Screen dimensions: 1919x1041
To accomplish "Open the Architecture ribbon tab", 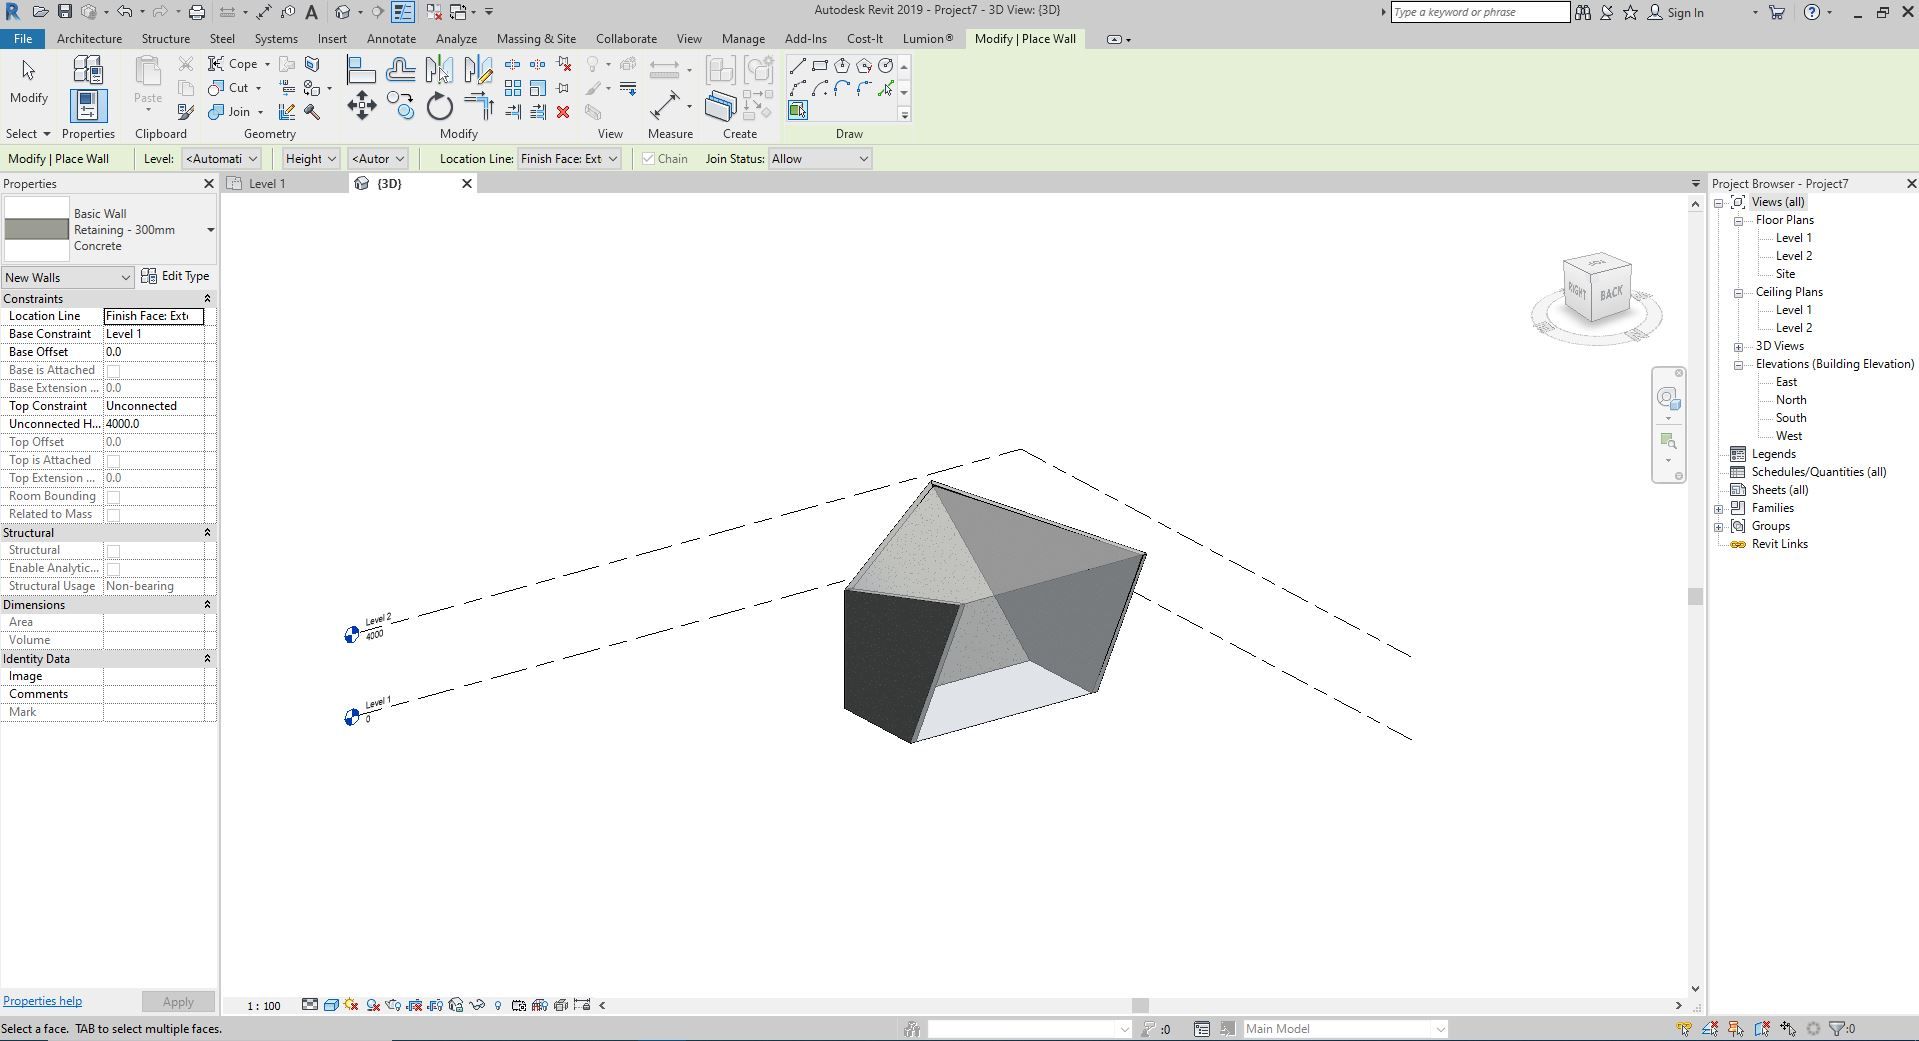I will tap(89, 39).
